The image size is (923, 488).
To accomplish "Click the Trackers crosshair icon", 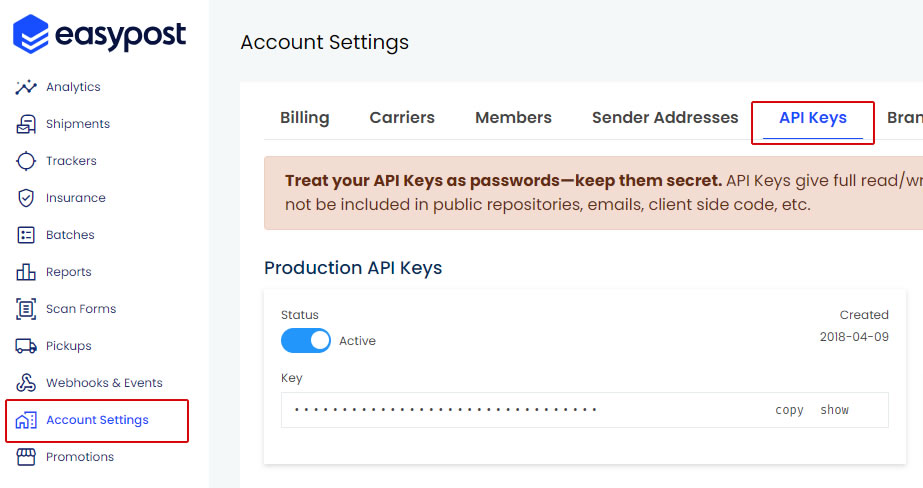I will point(26,161).
